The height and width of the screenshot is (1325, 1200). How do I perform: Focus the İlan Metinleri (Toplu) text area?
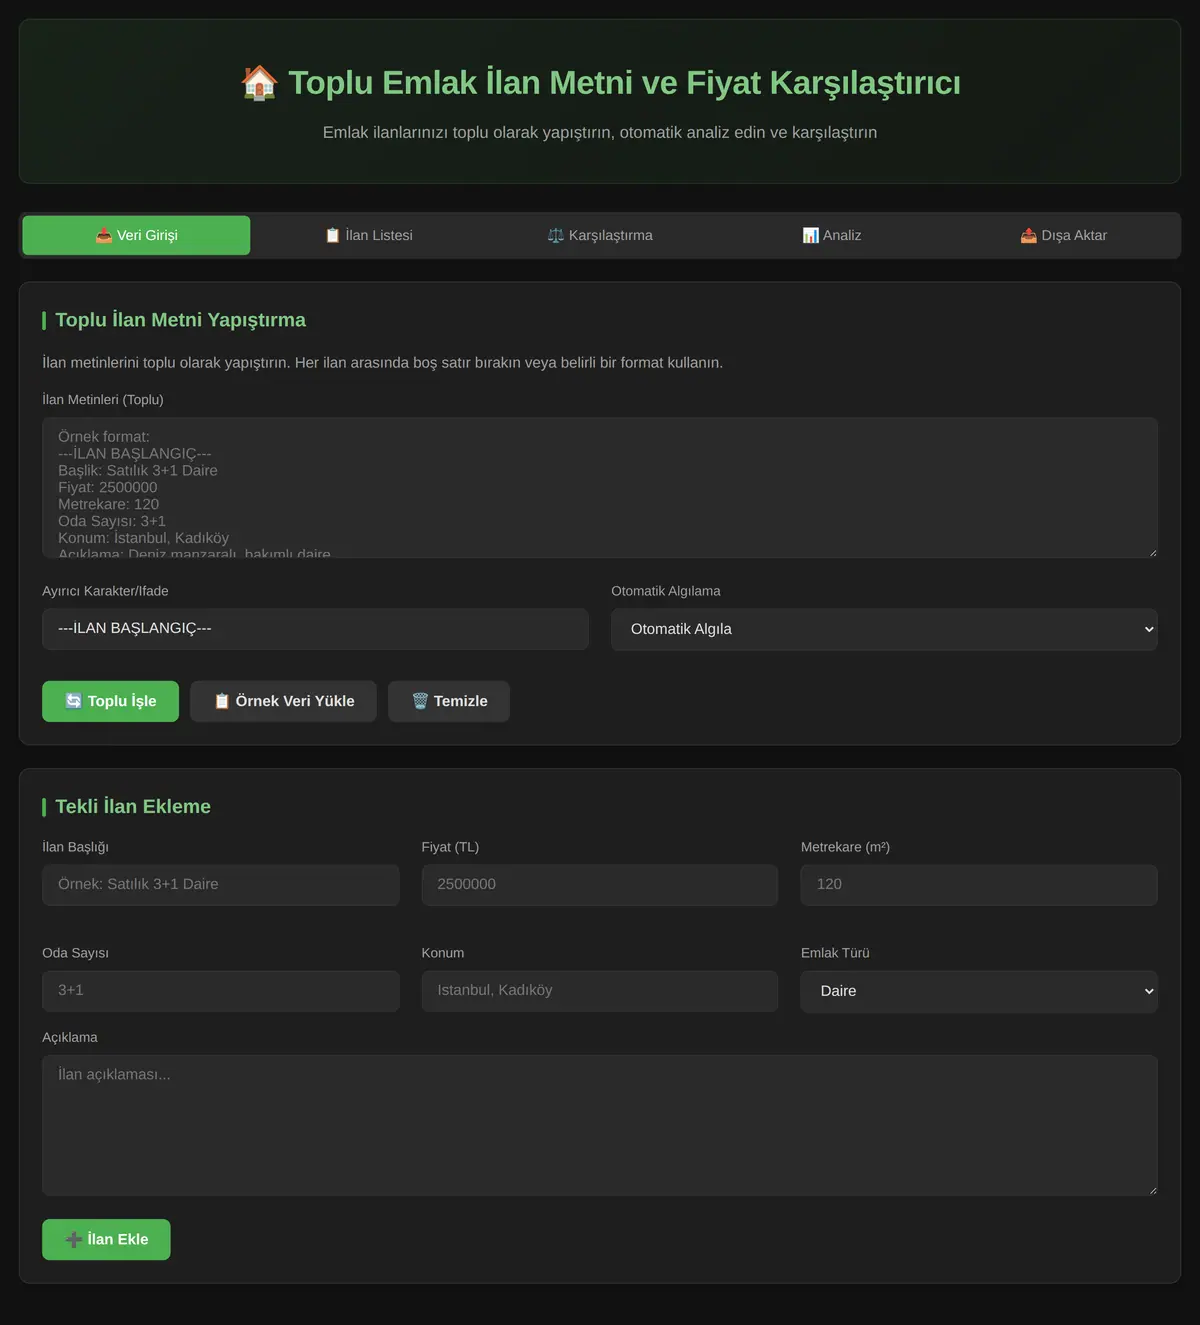pyautogui.click(x=600, y=488)
